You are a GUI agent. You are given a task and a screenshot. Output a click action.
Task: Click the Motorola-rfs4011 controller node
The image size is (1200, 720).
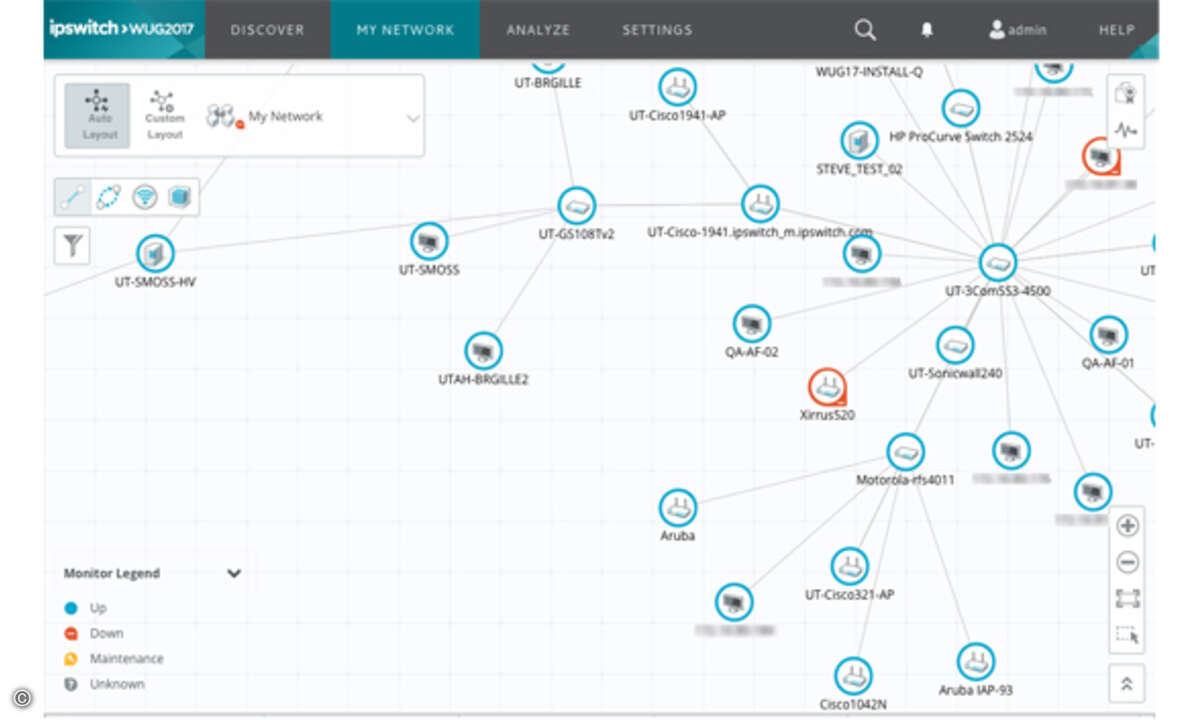905,452
